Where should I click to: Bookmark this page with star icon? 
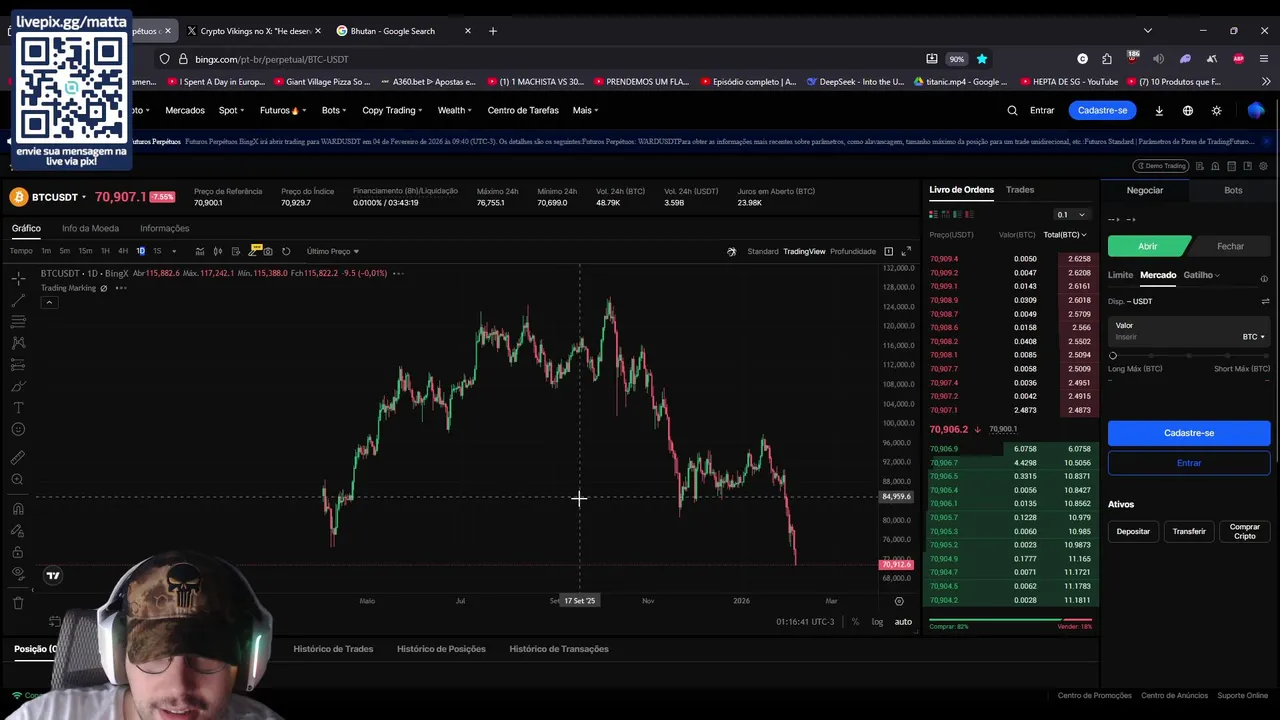point(982,59)
